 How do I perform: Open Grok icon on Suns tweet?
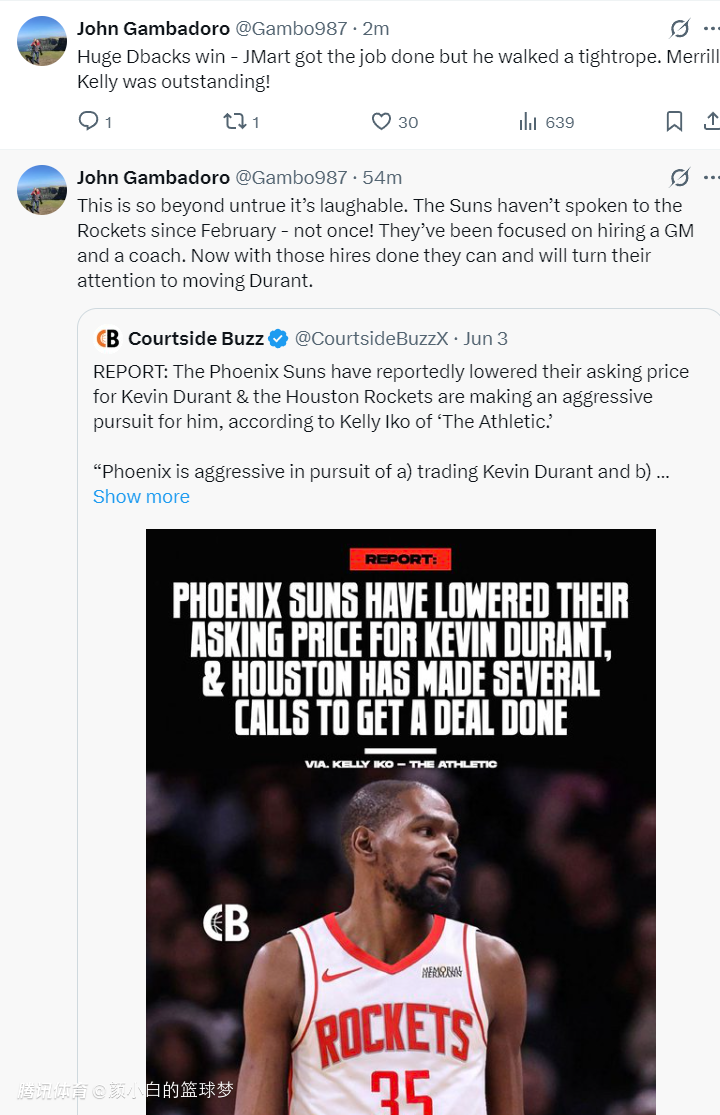tap(680, 178)
